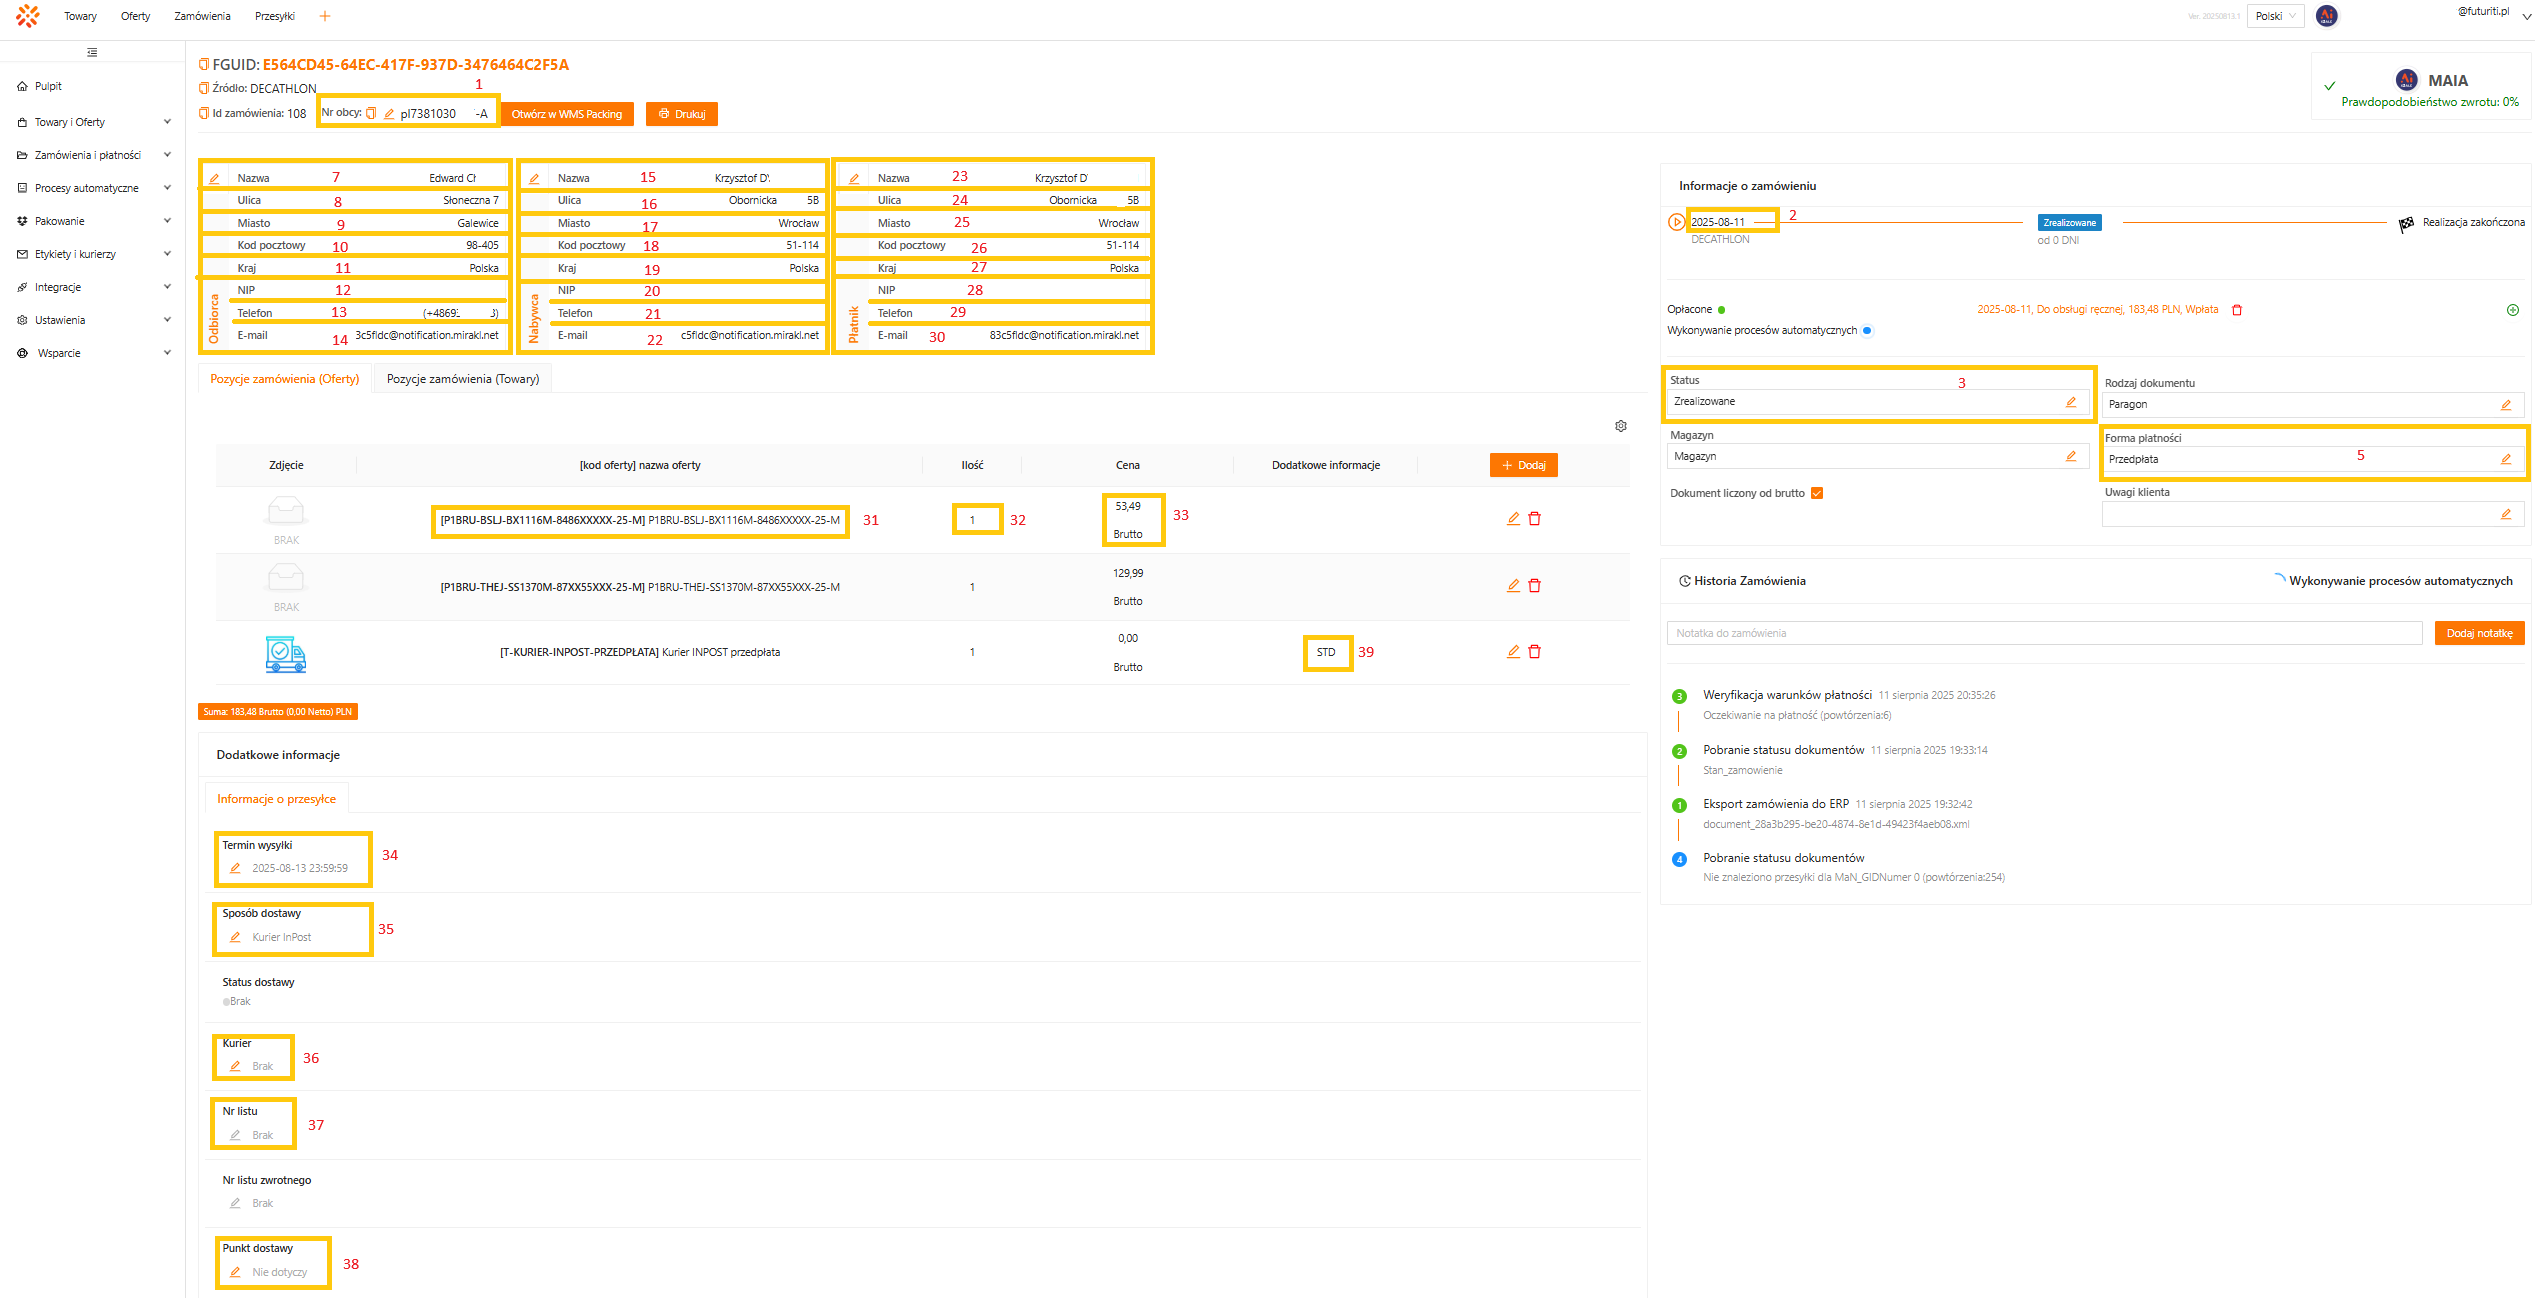
Task: Open the Zamówienia top menu item
Action: 202,16
